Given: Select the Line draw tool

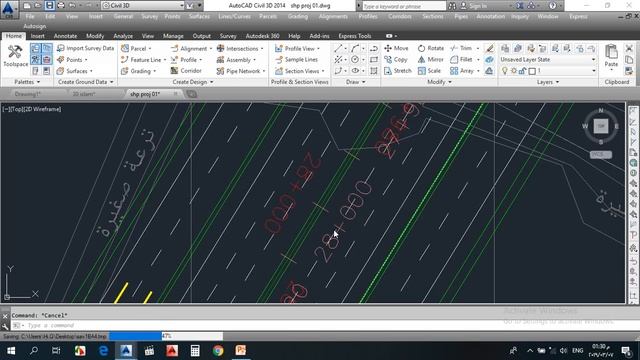Looking at the screenshot, I should pyautogui.click(x=338, y=49).
